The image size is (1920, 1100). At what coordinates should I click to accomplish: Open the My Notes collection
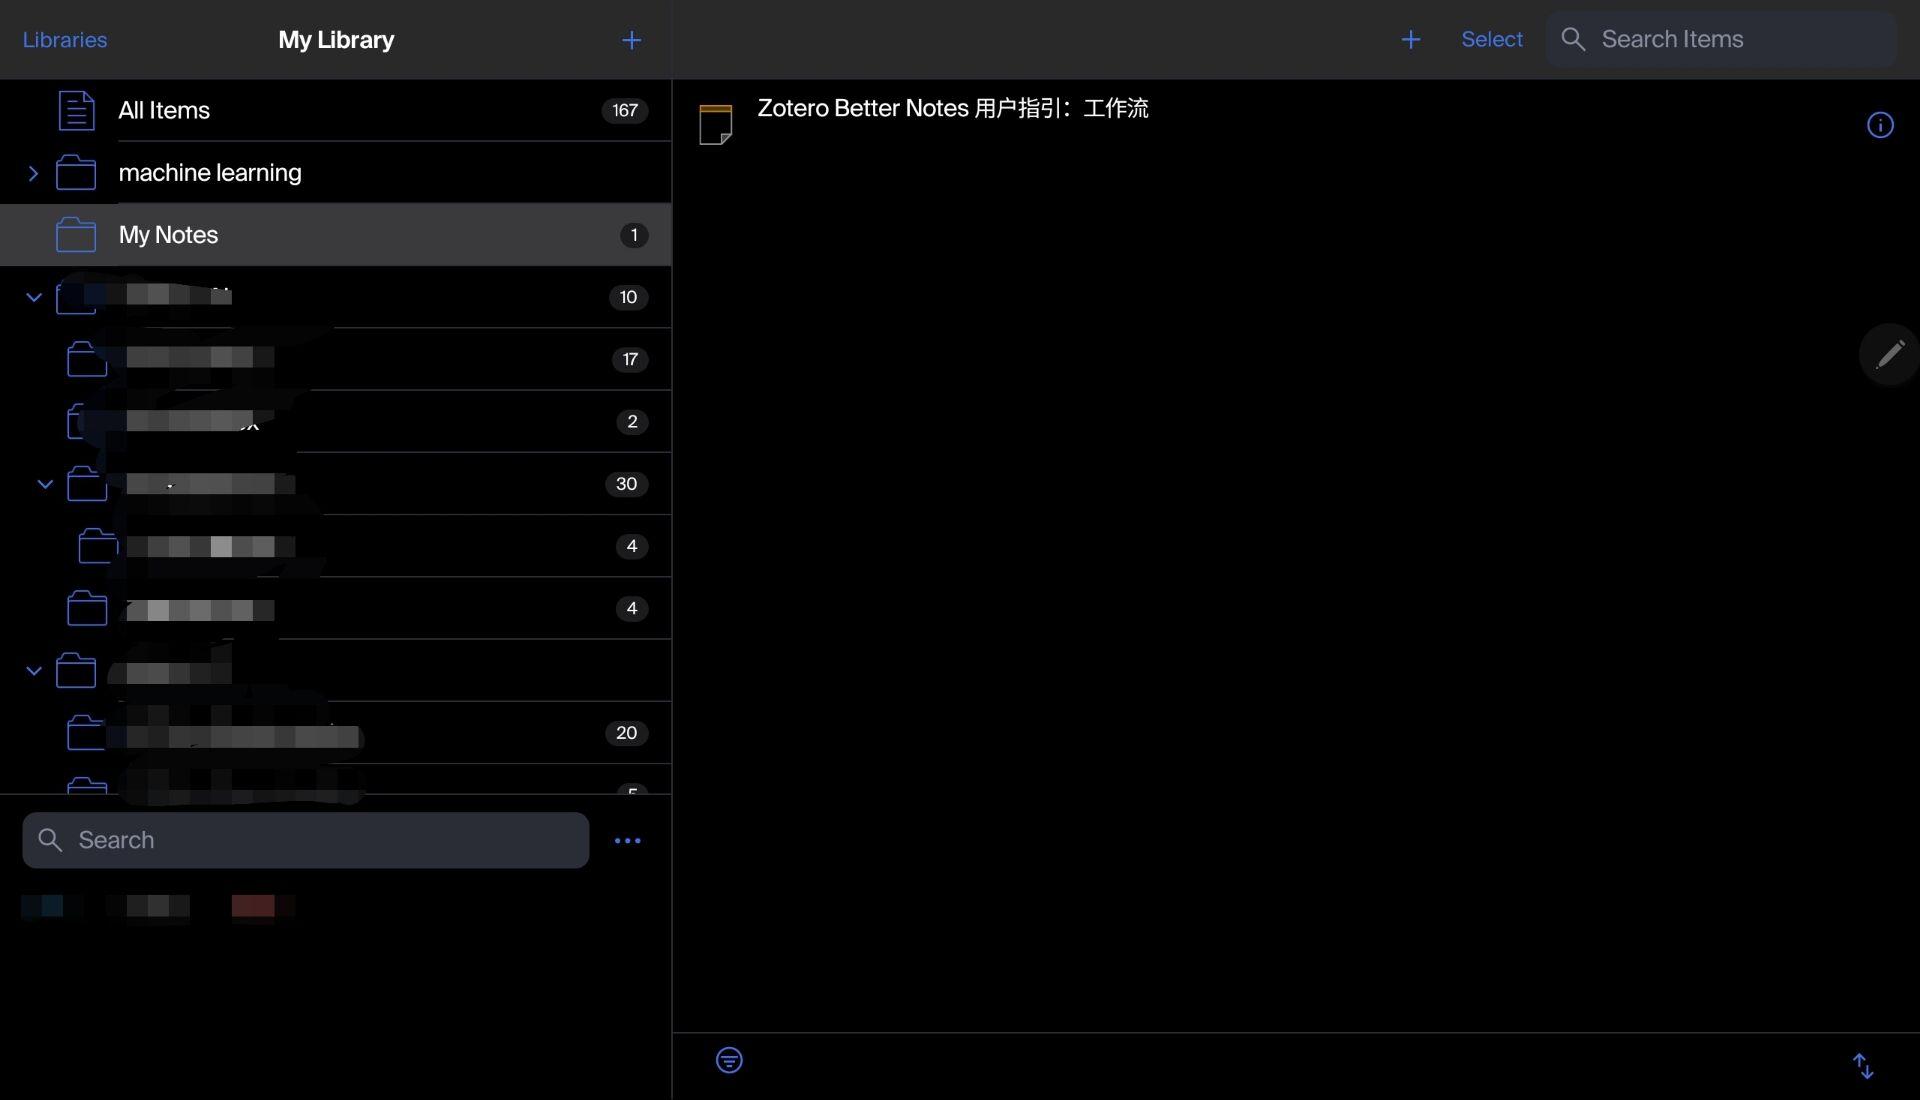(x=168, y=235)
